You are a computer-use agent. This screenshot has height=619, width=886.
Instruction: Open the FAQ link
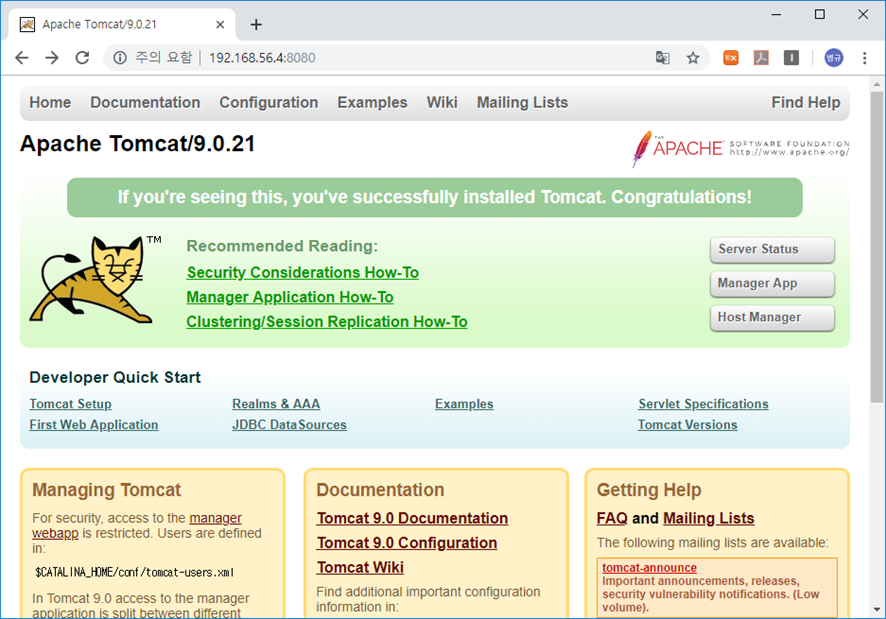point(612,518)
